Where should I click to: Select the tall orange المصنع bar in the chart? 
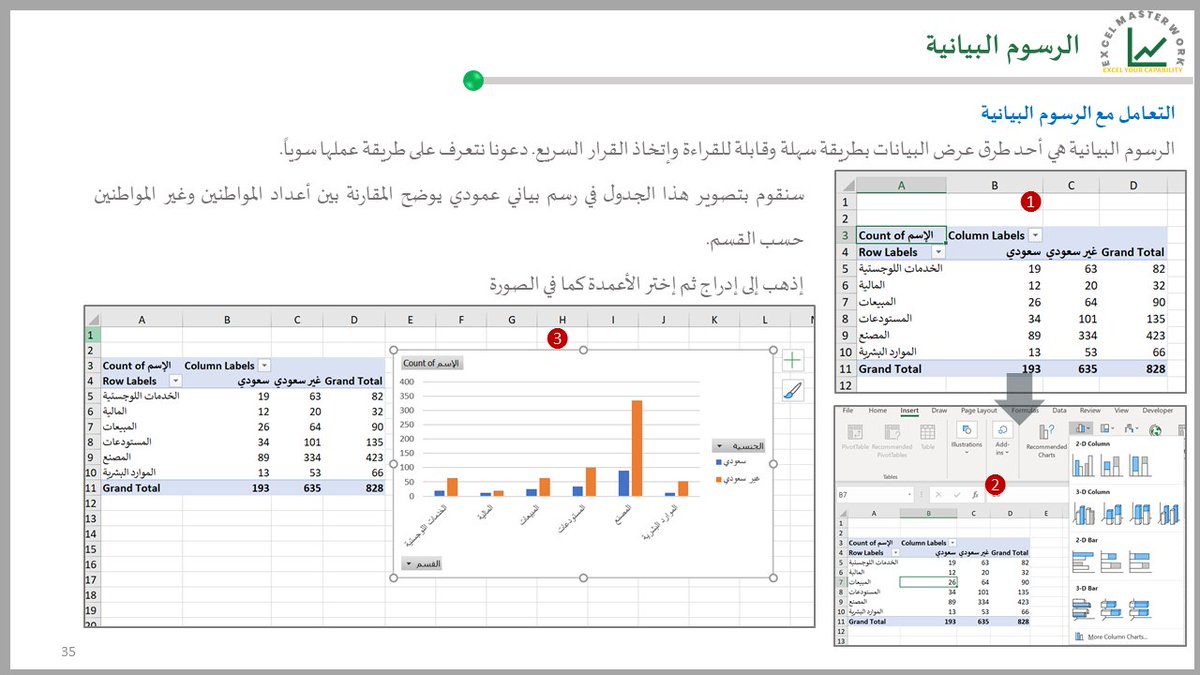[x=636, y=447]
